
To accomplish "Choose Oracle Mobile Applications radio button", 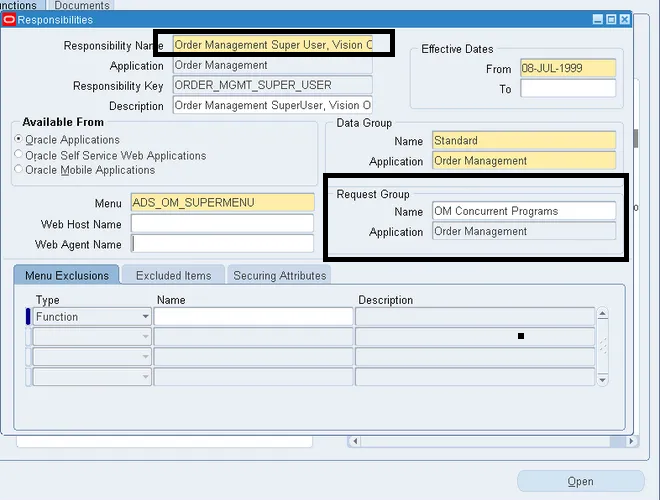I will pyautogui.click(x=18, y=169).
